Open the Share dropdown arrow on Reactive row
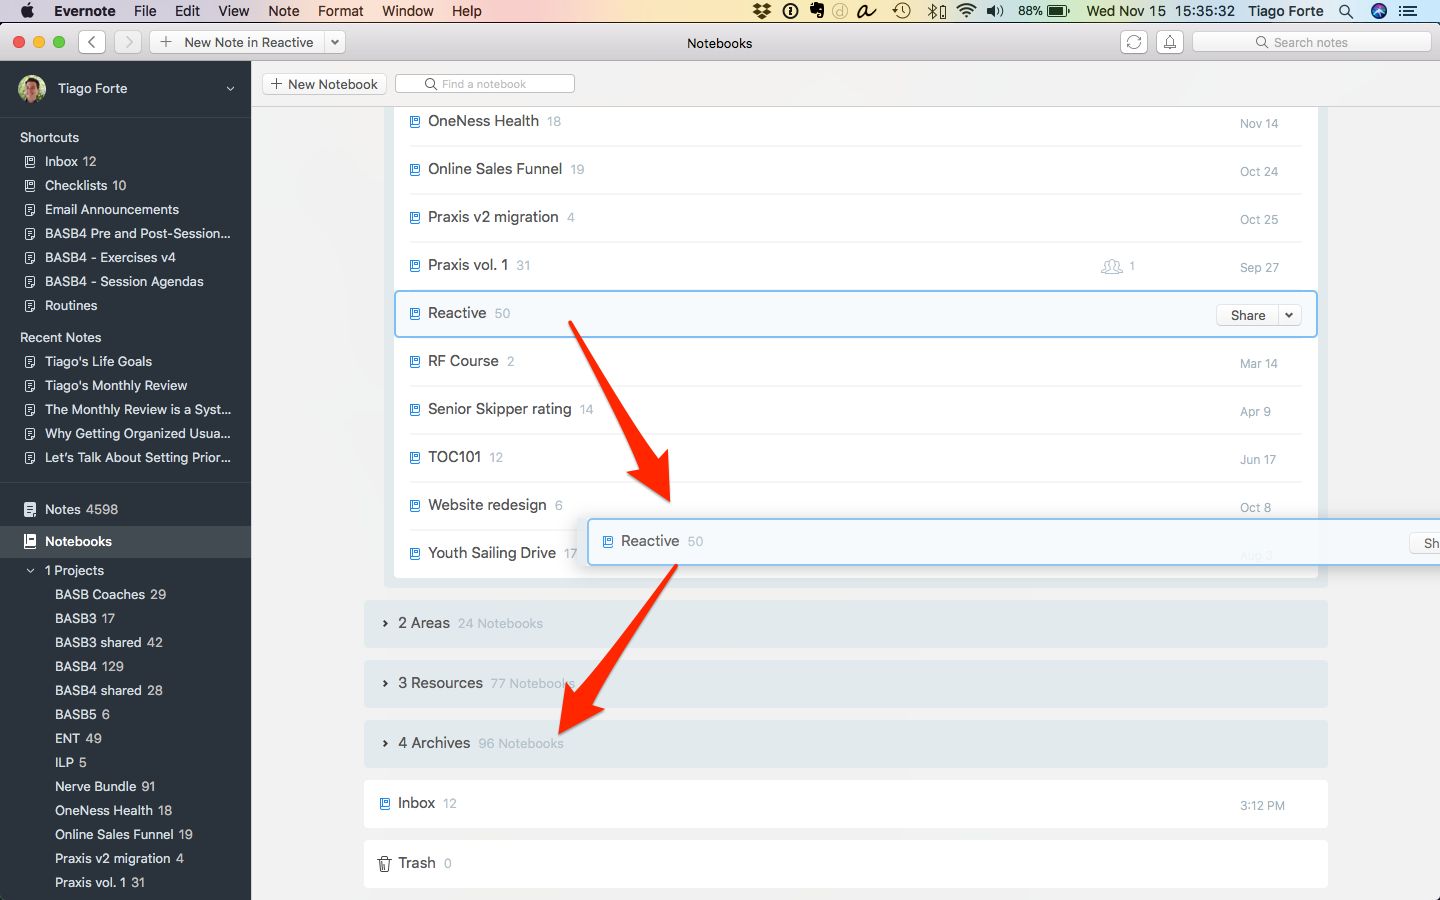The height and width of the screenshot is (900, 1440). 1289,315
